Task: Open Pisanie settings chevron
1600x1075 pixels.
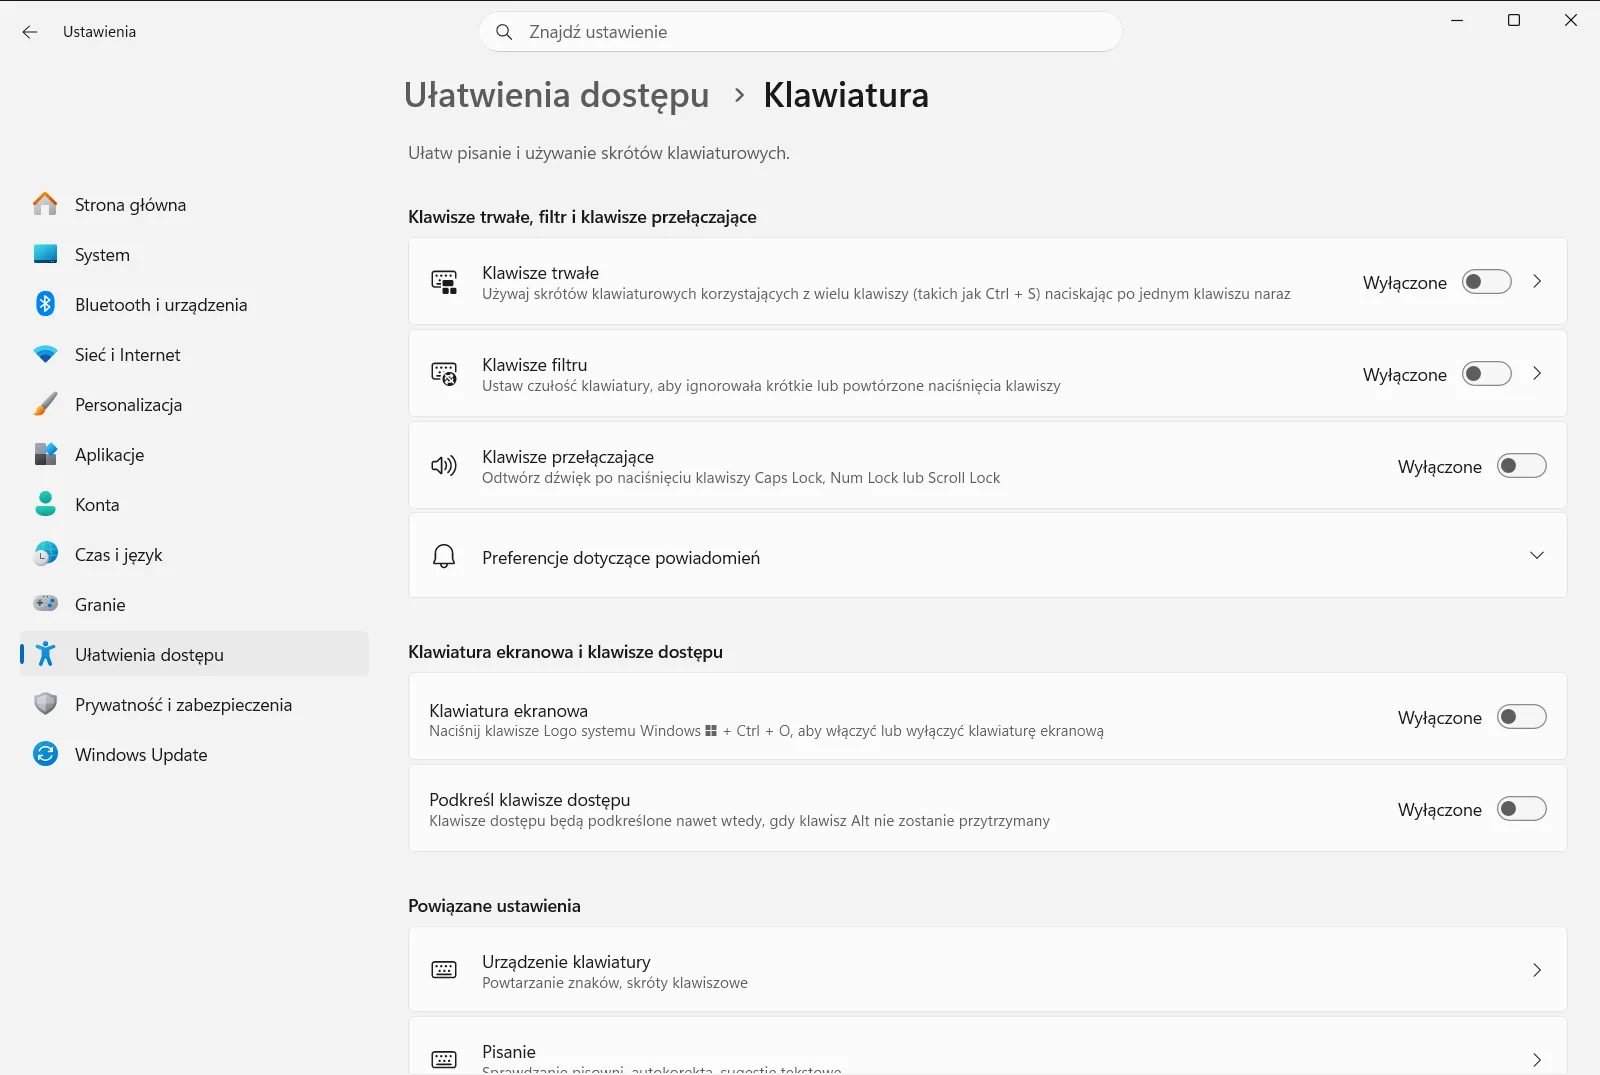Action: pos(1537,1060)
